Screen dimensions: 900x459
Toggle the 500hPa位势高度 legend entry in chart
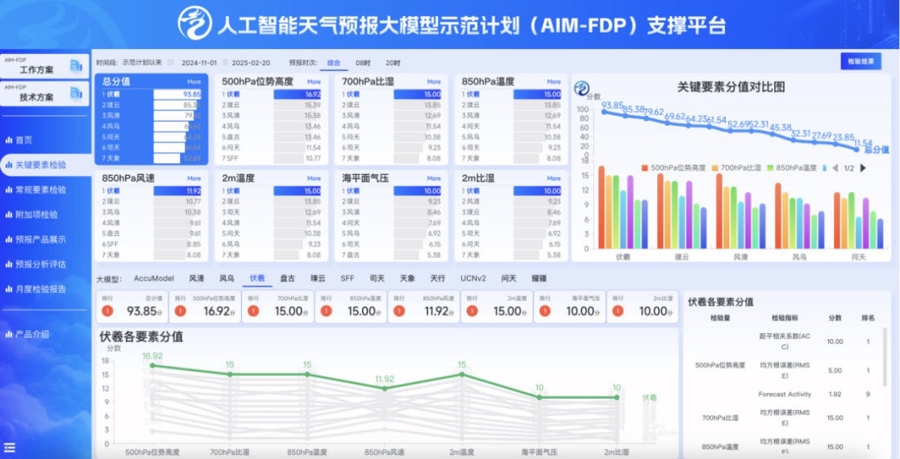coord(673,168)
